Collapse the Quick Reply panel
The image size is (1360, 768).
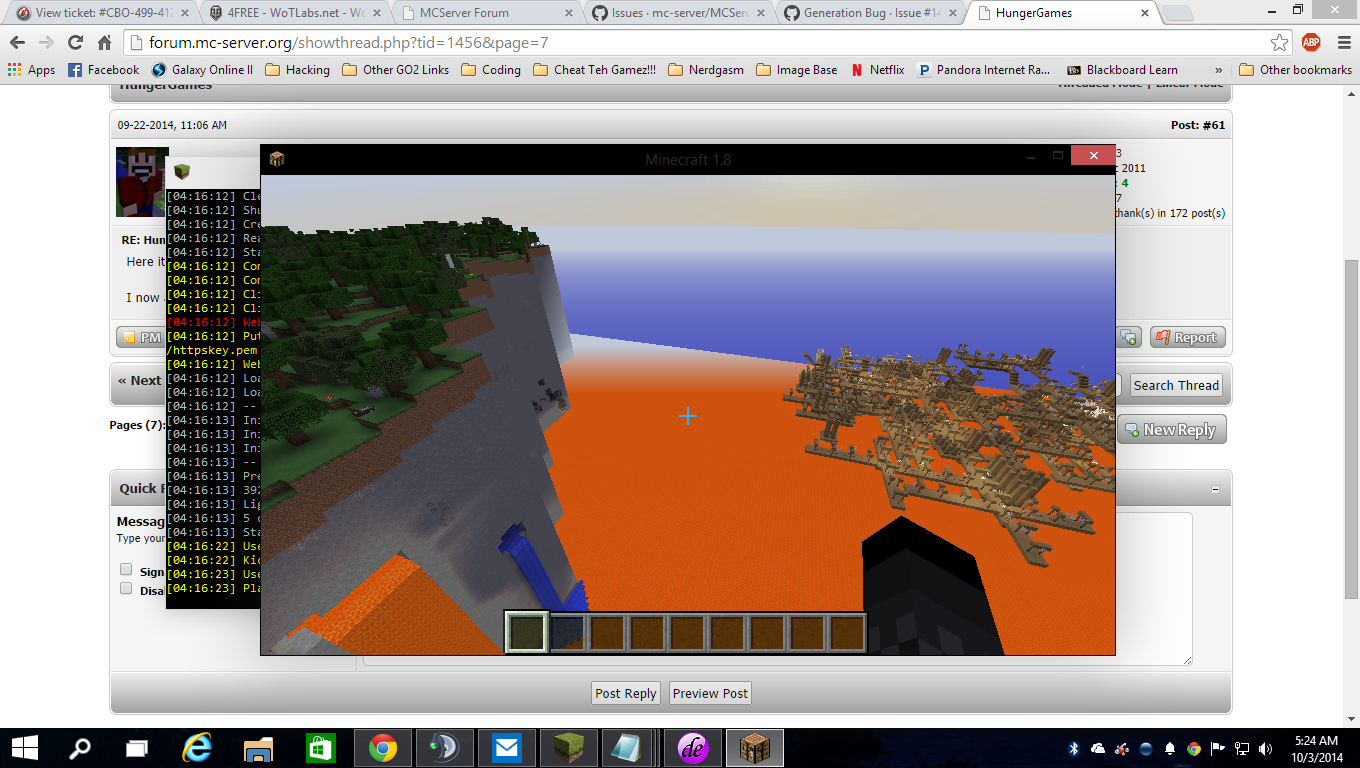[x=1215, y=490]
